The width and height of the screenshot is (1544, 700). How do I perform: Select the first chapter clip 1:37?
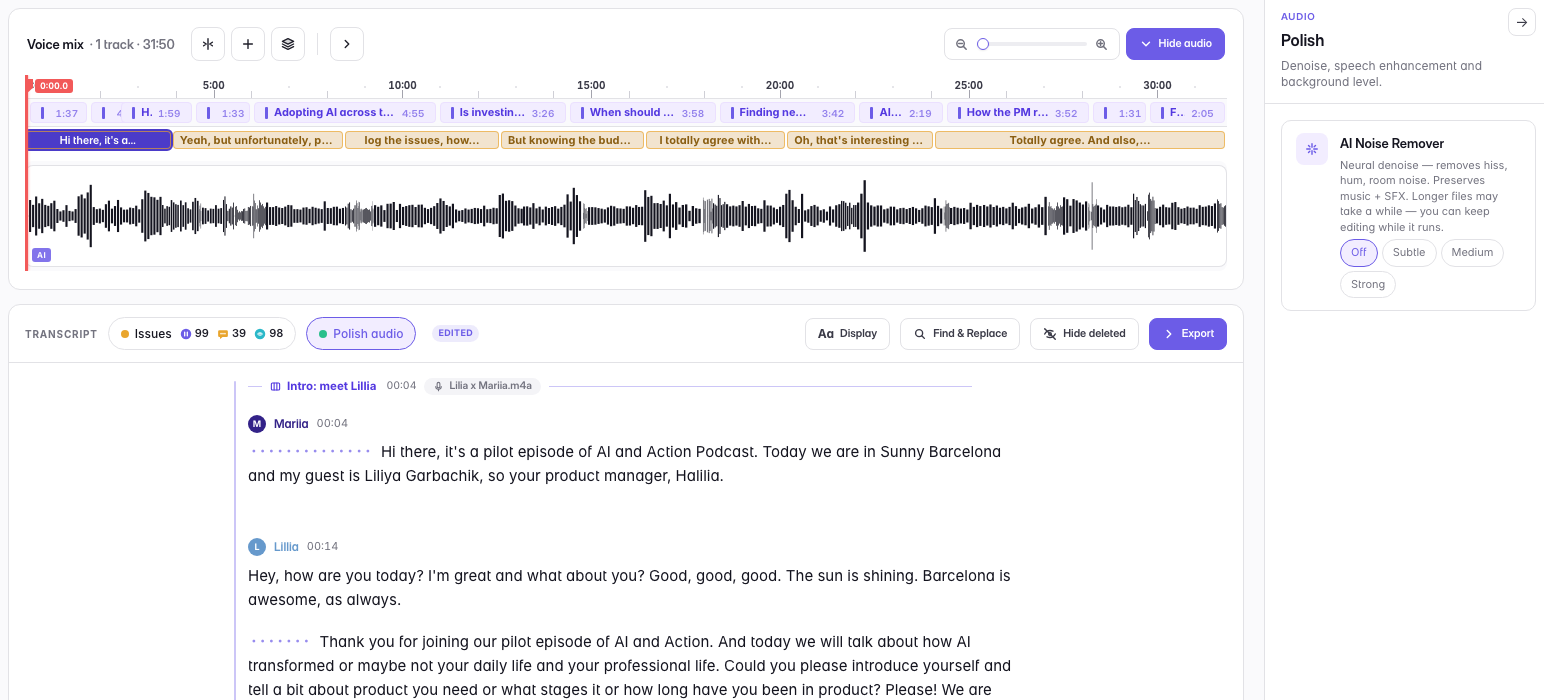[58, 113]
